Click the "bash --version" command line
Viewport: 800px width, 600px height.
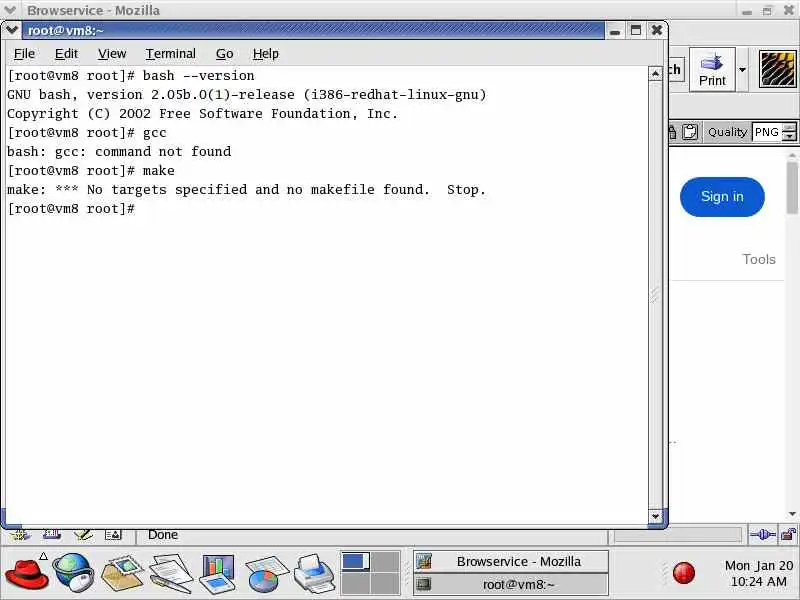coord(131,76)
